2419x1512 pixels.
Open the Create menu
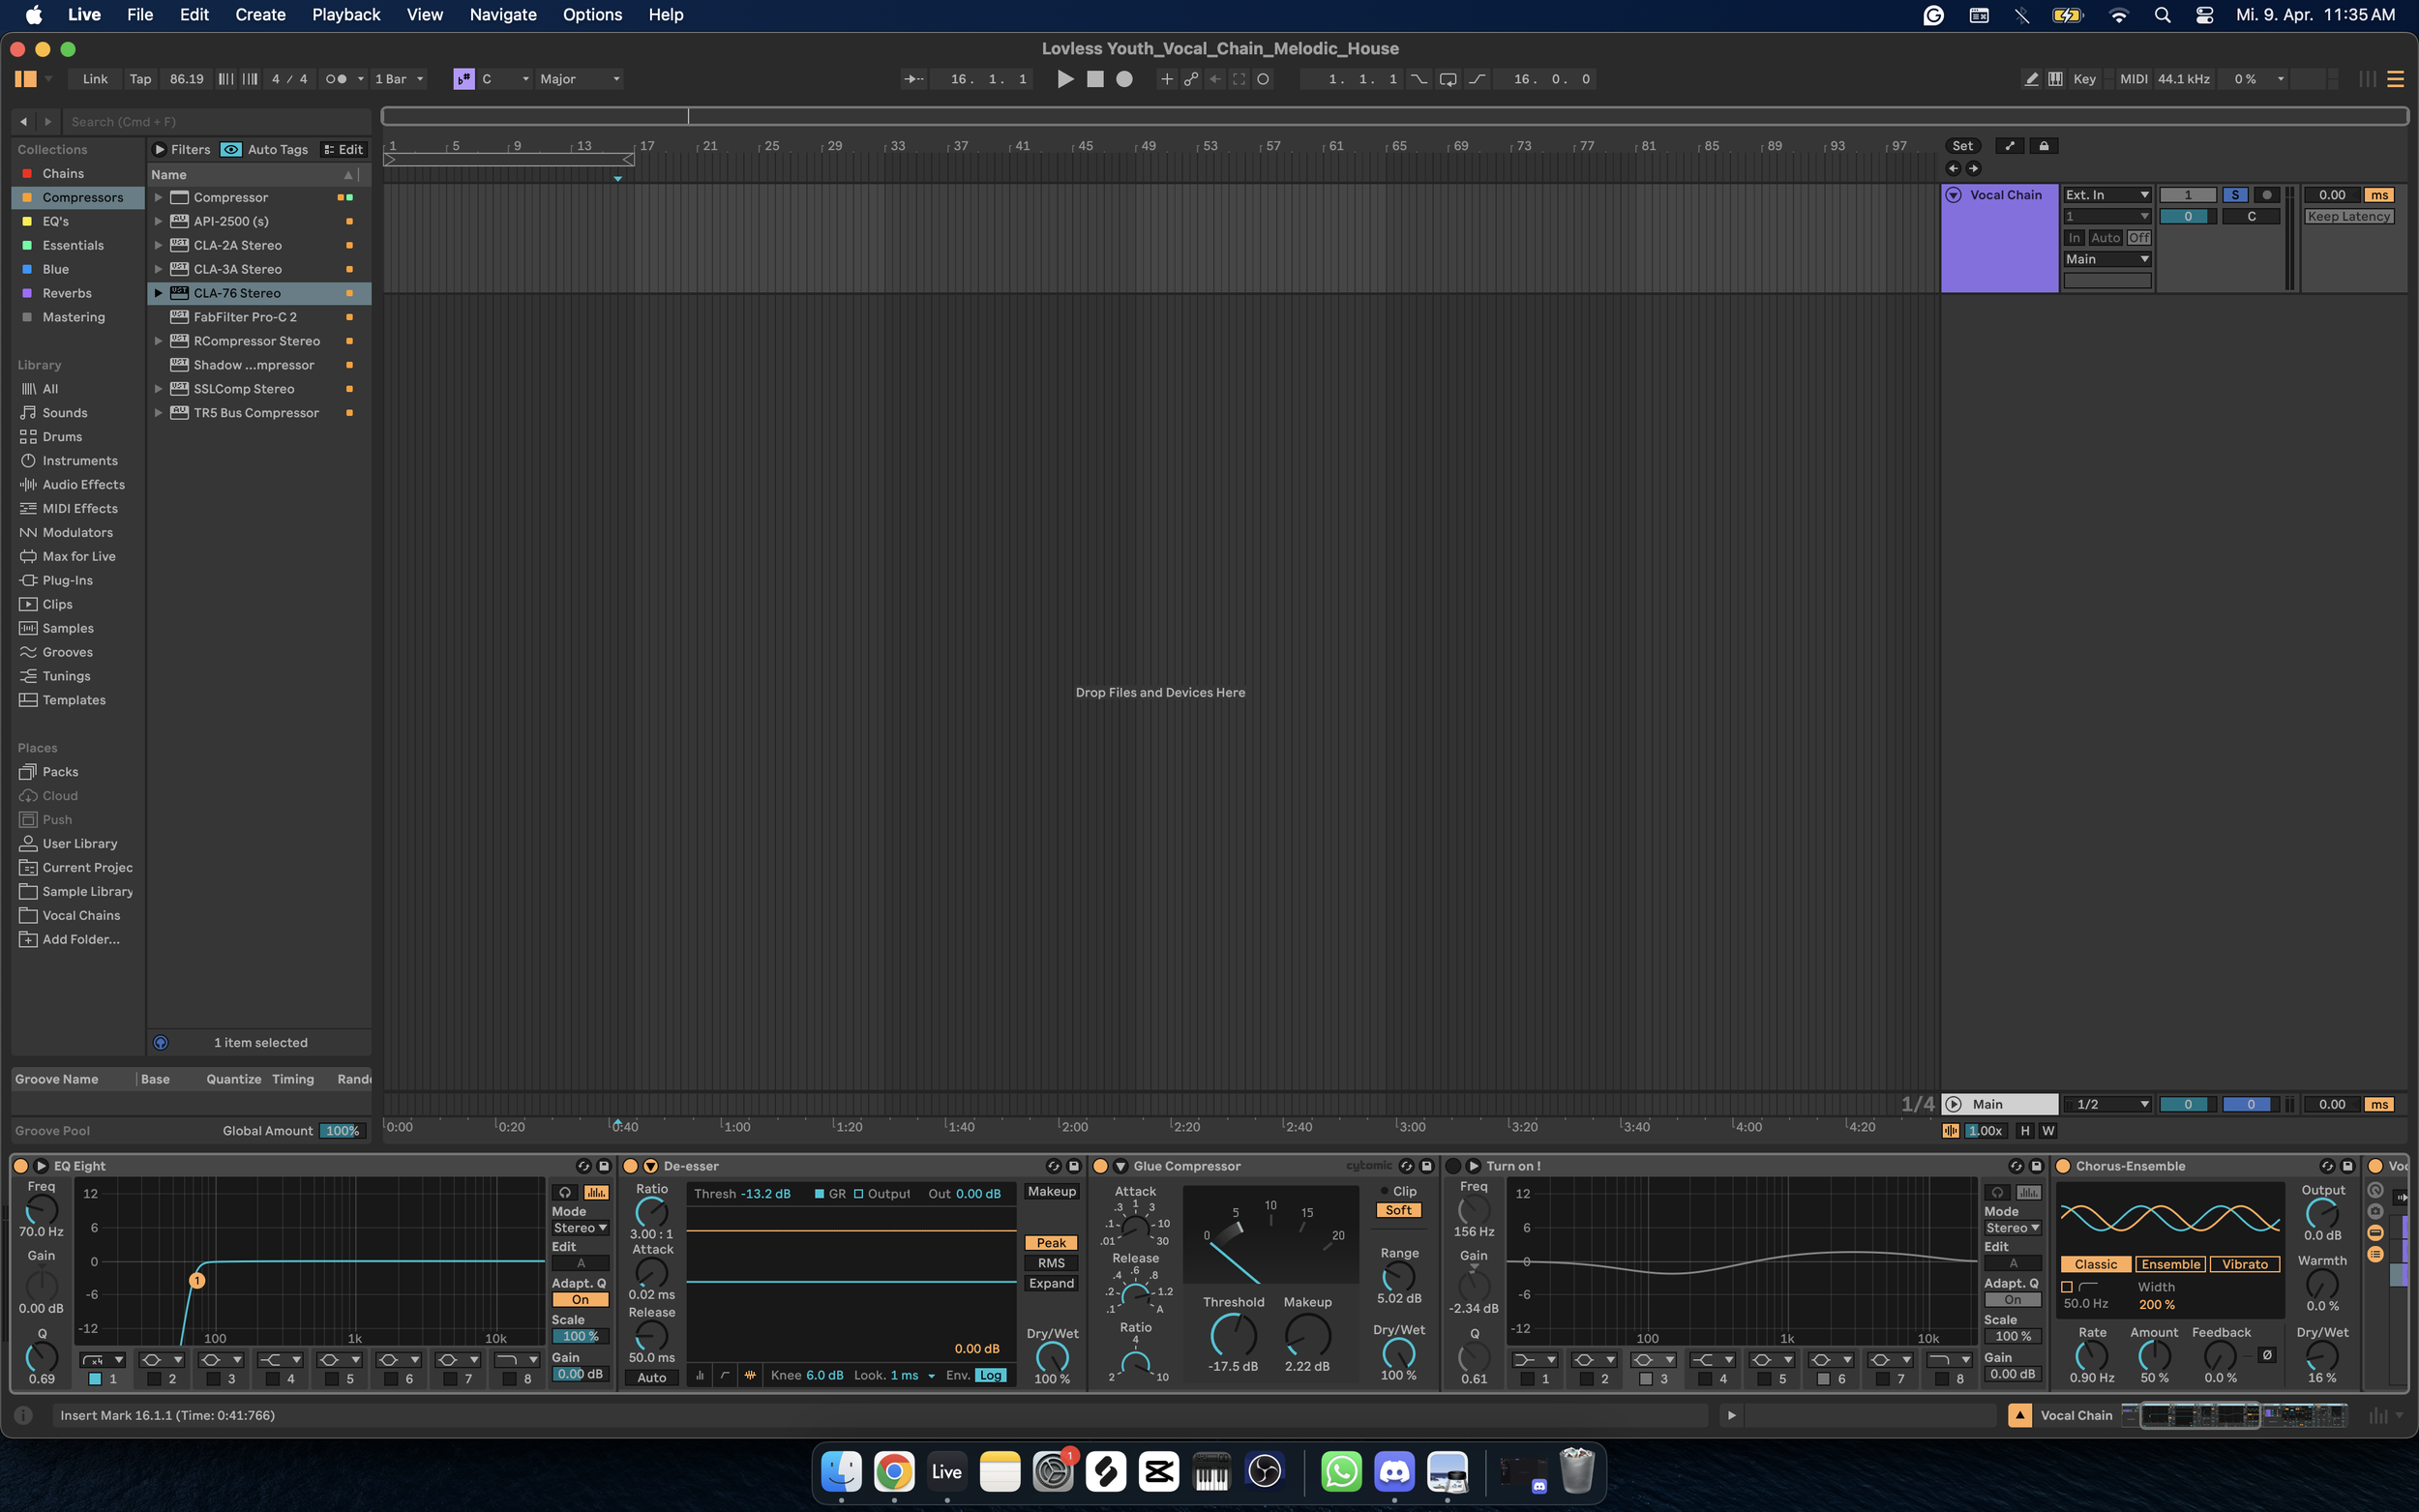click(x=260, y=15)
